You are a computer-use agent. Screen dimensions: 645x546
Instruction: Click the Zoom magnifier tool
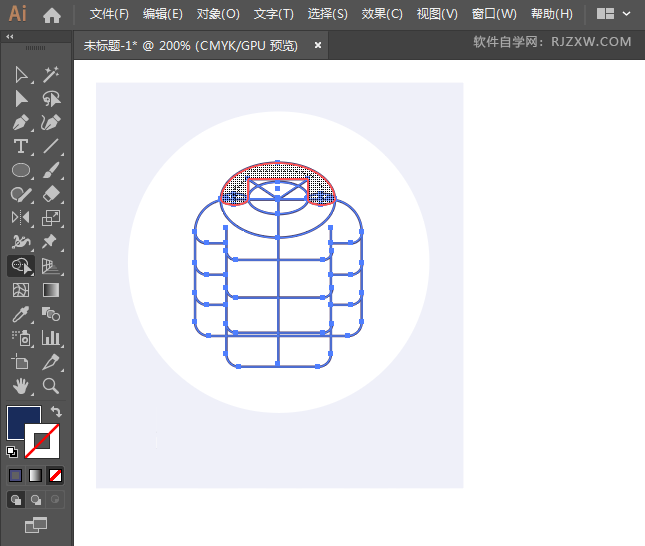pyautogui.click(x=51, y=385)
